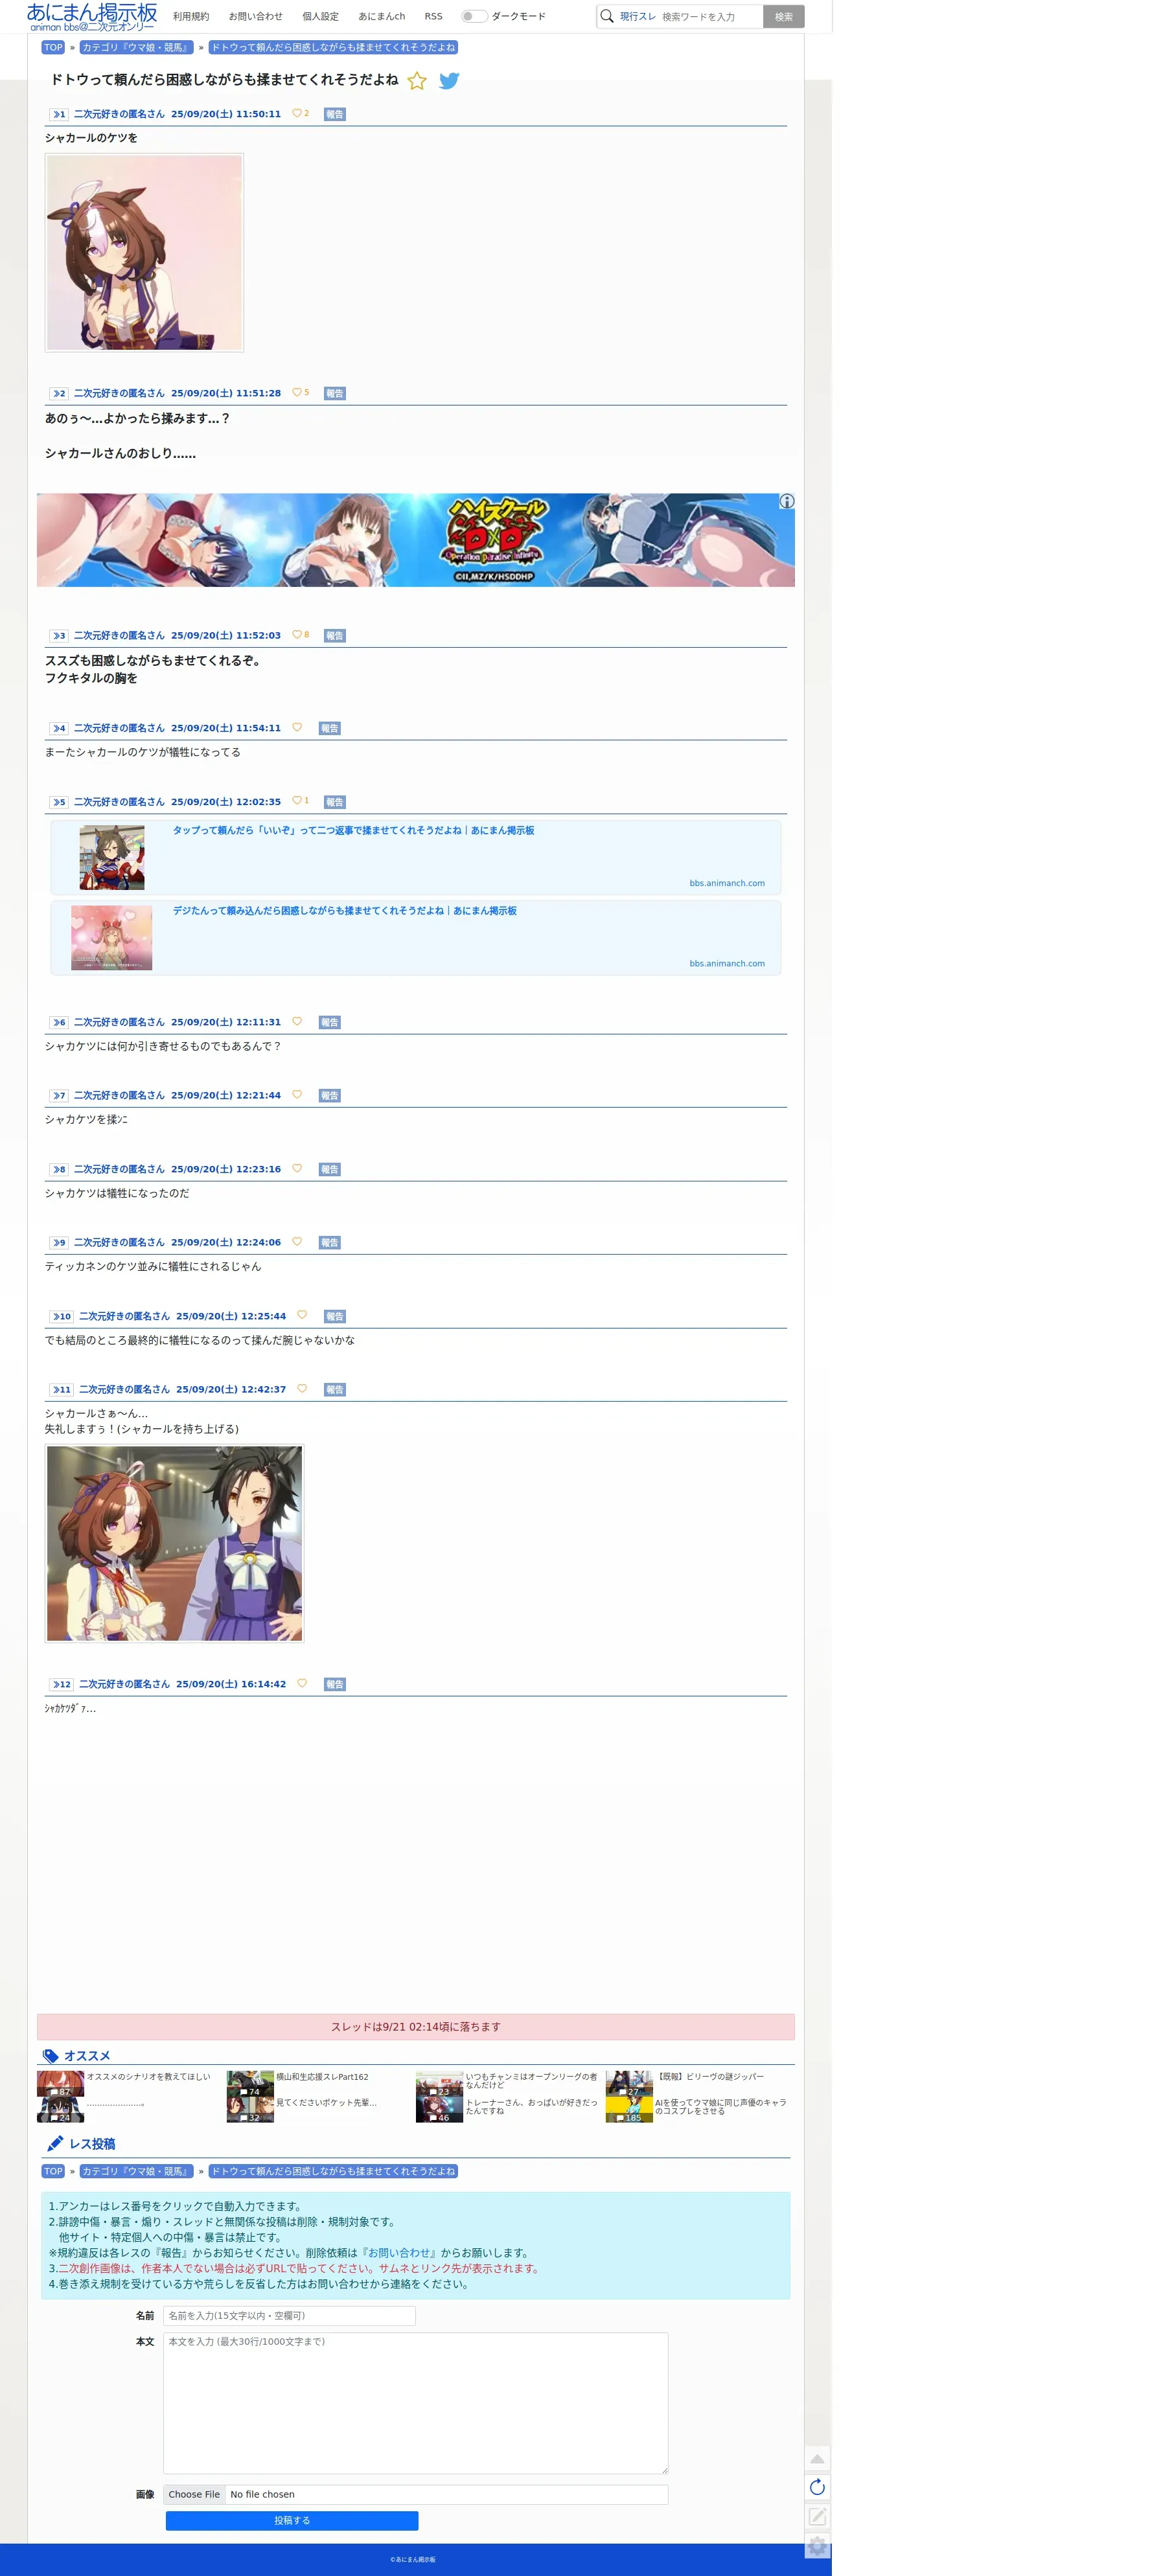Open settings with floating gear icon

817,2546
